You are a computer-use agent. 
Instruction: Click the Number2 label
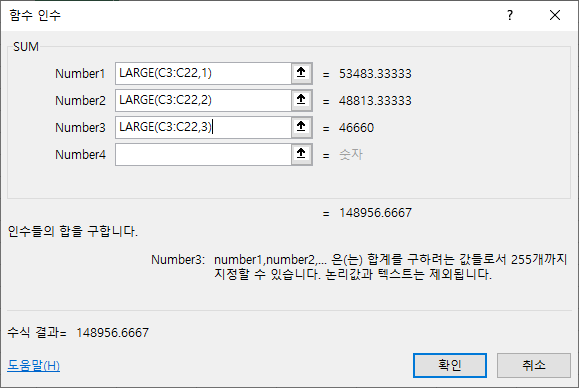click(x=80, y=100)
